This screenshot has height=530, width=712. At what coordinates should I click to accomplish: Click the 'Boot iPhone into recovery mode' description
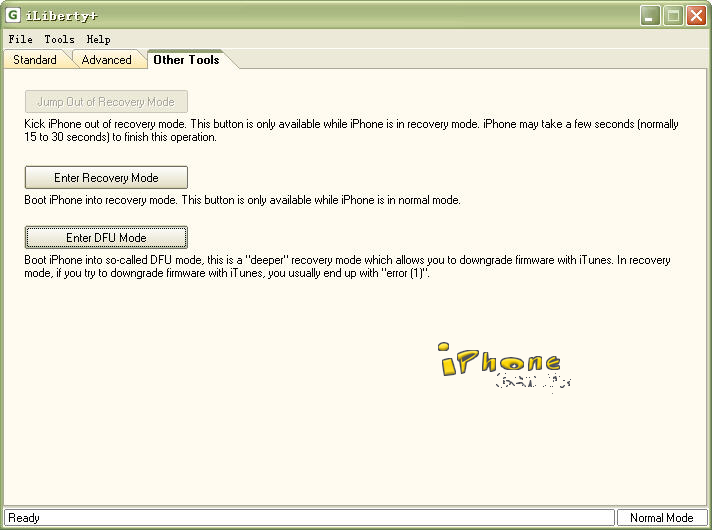coord(242,200)
